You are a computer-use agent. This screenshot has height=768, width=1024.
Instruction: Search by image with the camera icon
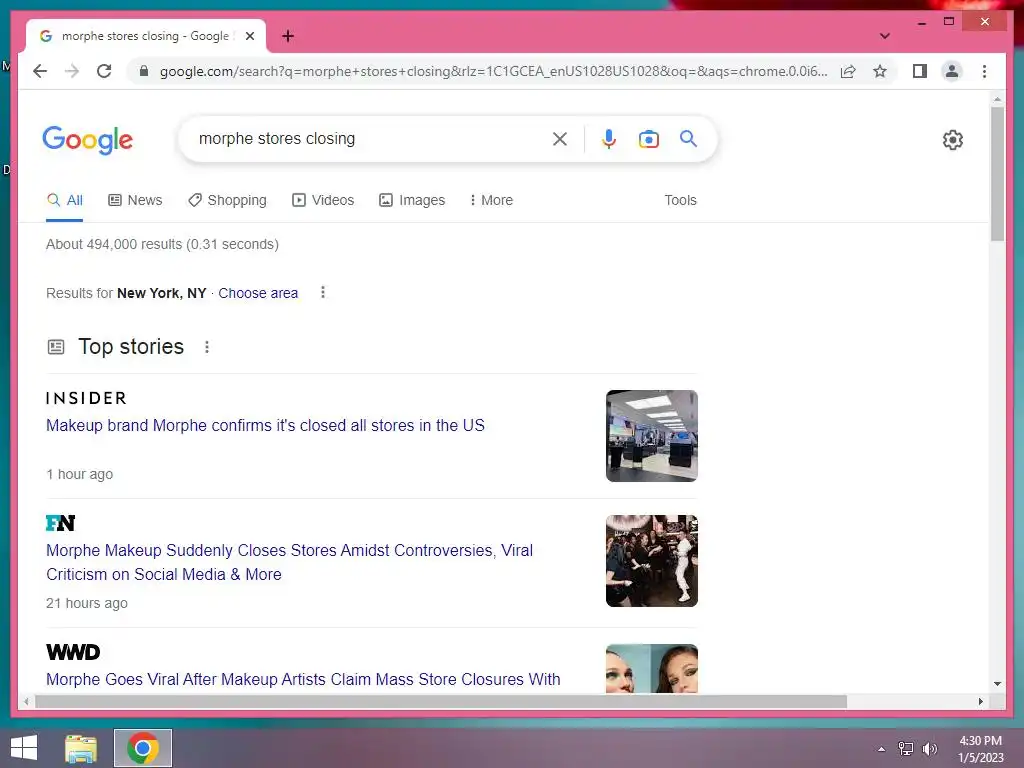click(x=648, y=138)
